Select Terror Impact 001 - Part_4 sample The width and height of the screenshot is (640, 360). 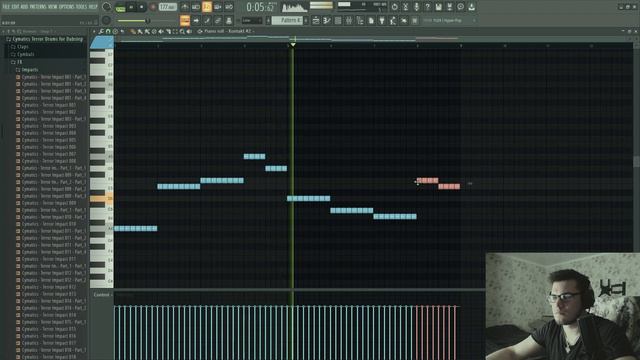[x=51, y=98]
